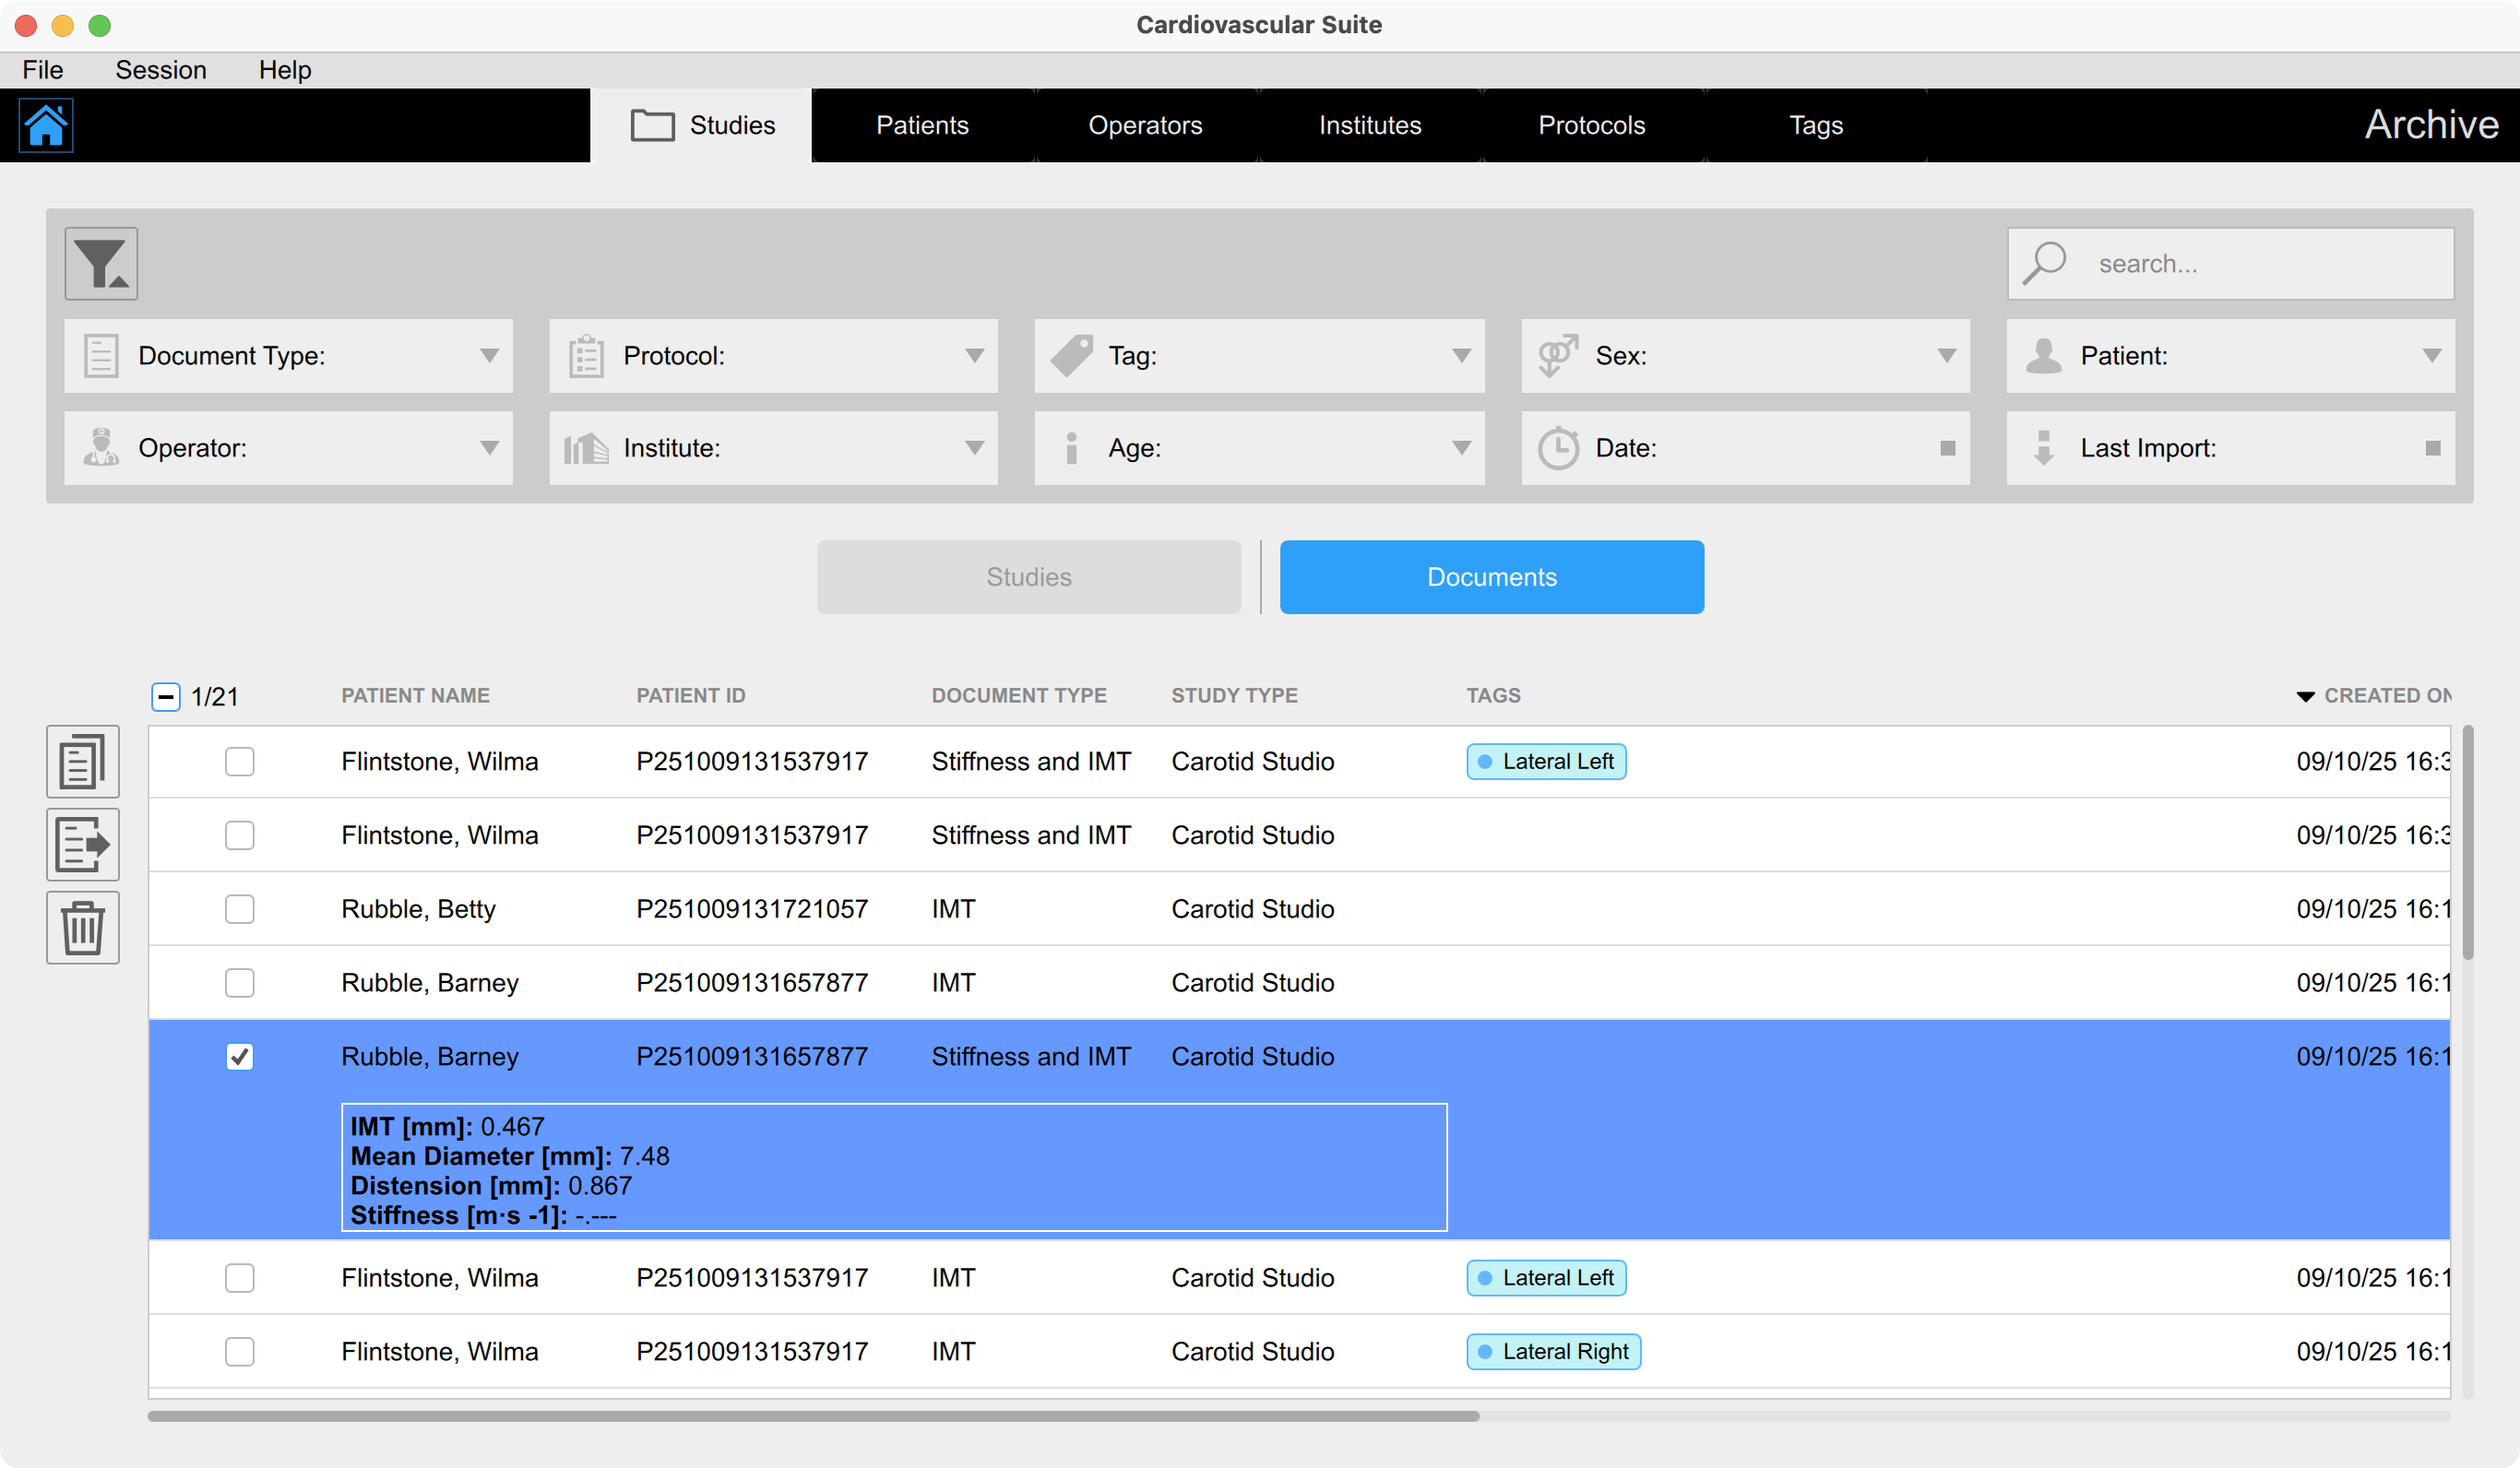Click the copy documents icon in the sidebar
Viewport: 2520px width, 1468px height.
pyautogui.click(x=82, y=760)
